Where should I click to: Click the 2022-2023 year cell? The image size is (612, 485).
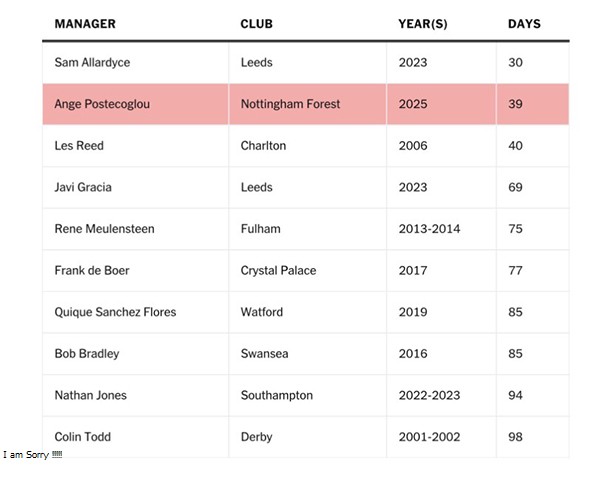[x=429, y=396]
